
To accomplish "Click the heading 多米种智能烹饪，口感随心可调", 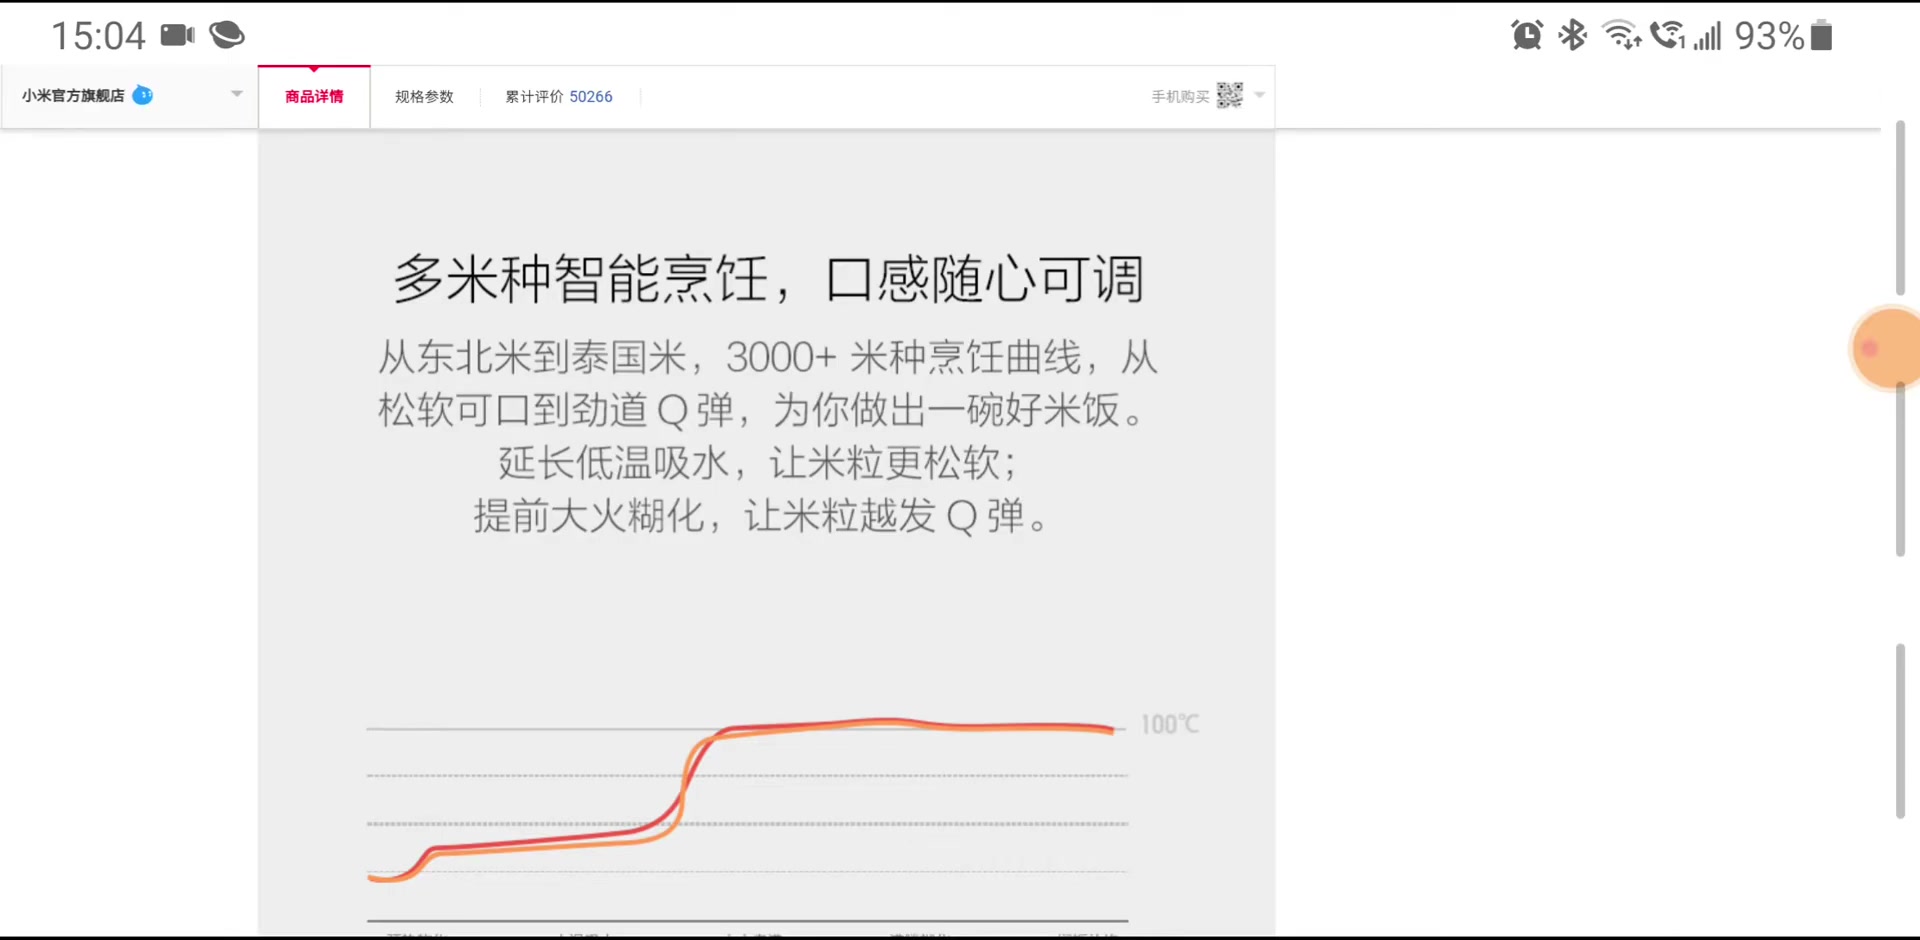I will tap(768, 279).
